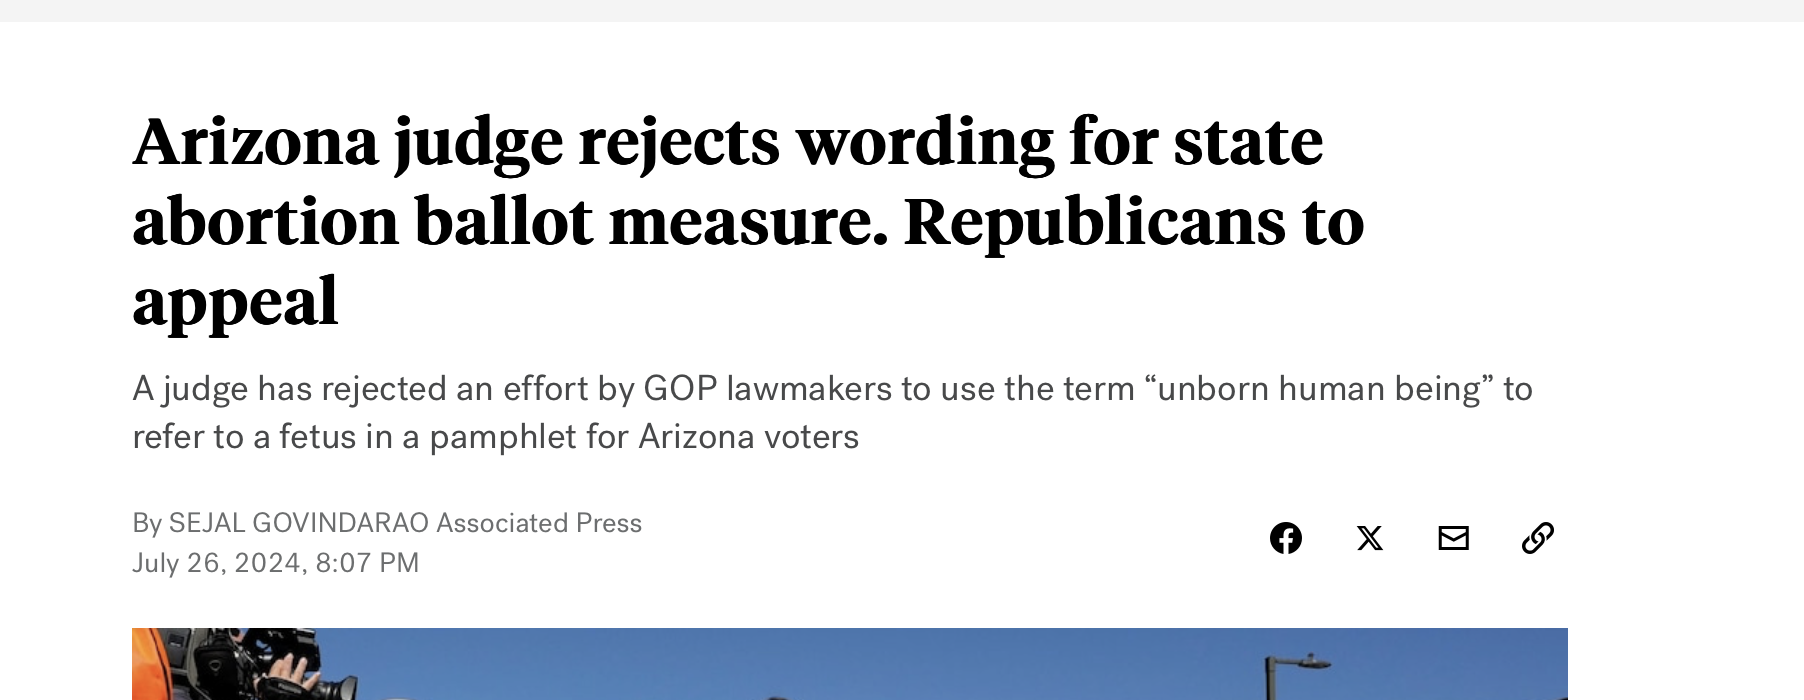The width and height of the screenshot is (1804, 700).
Task: Share the article on X
Action: (x=1369, y=538)
